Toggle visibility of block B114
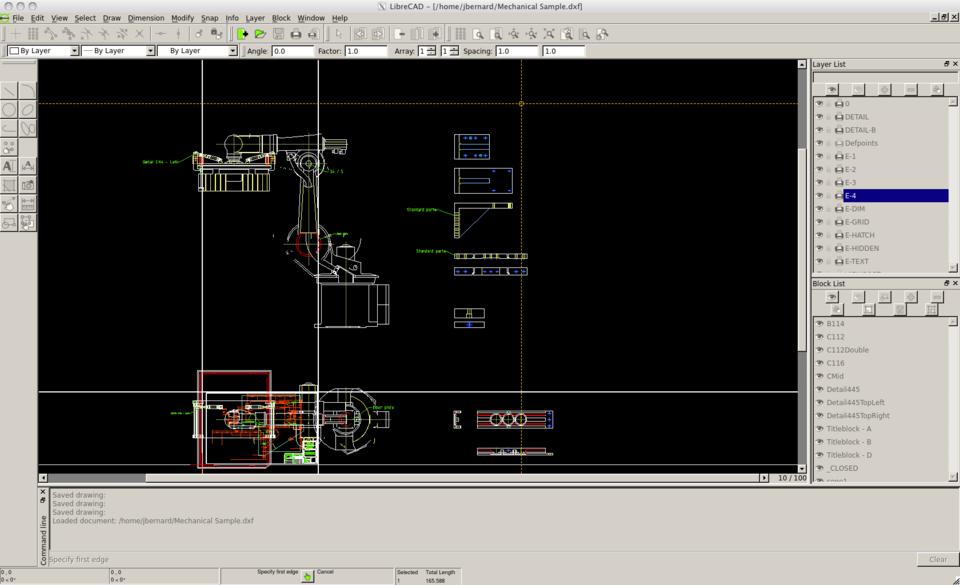This screenshot has width=960, height=585. 819,324
